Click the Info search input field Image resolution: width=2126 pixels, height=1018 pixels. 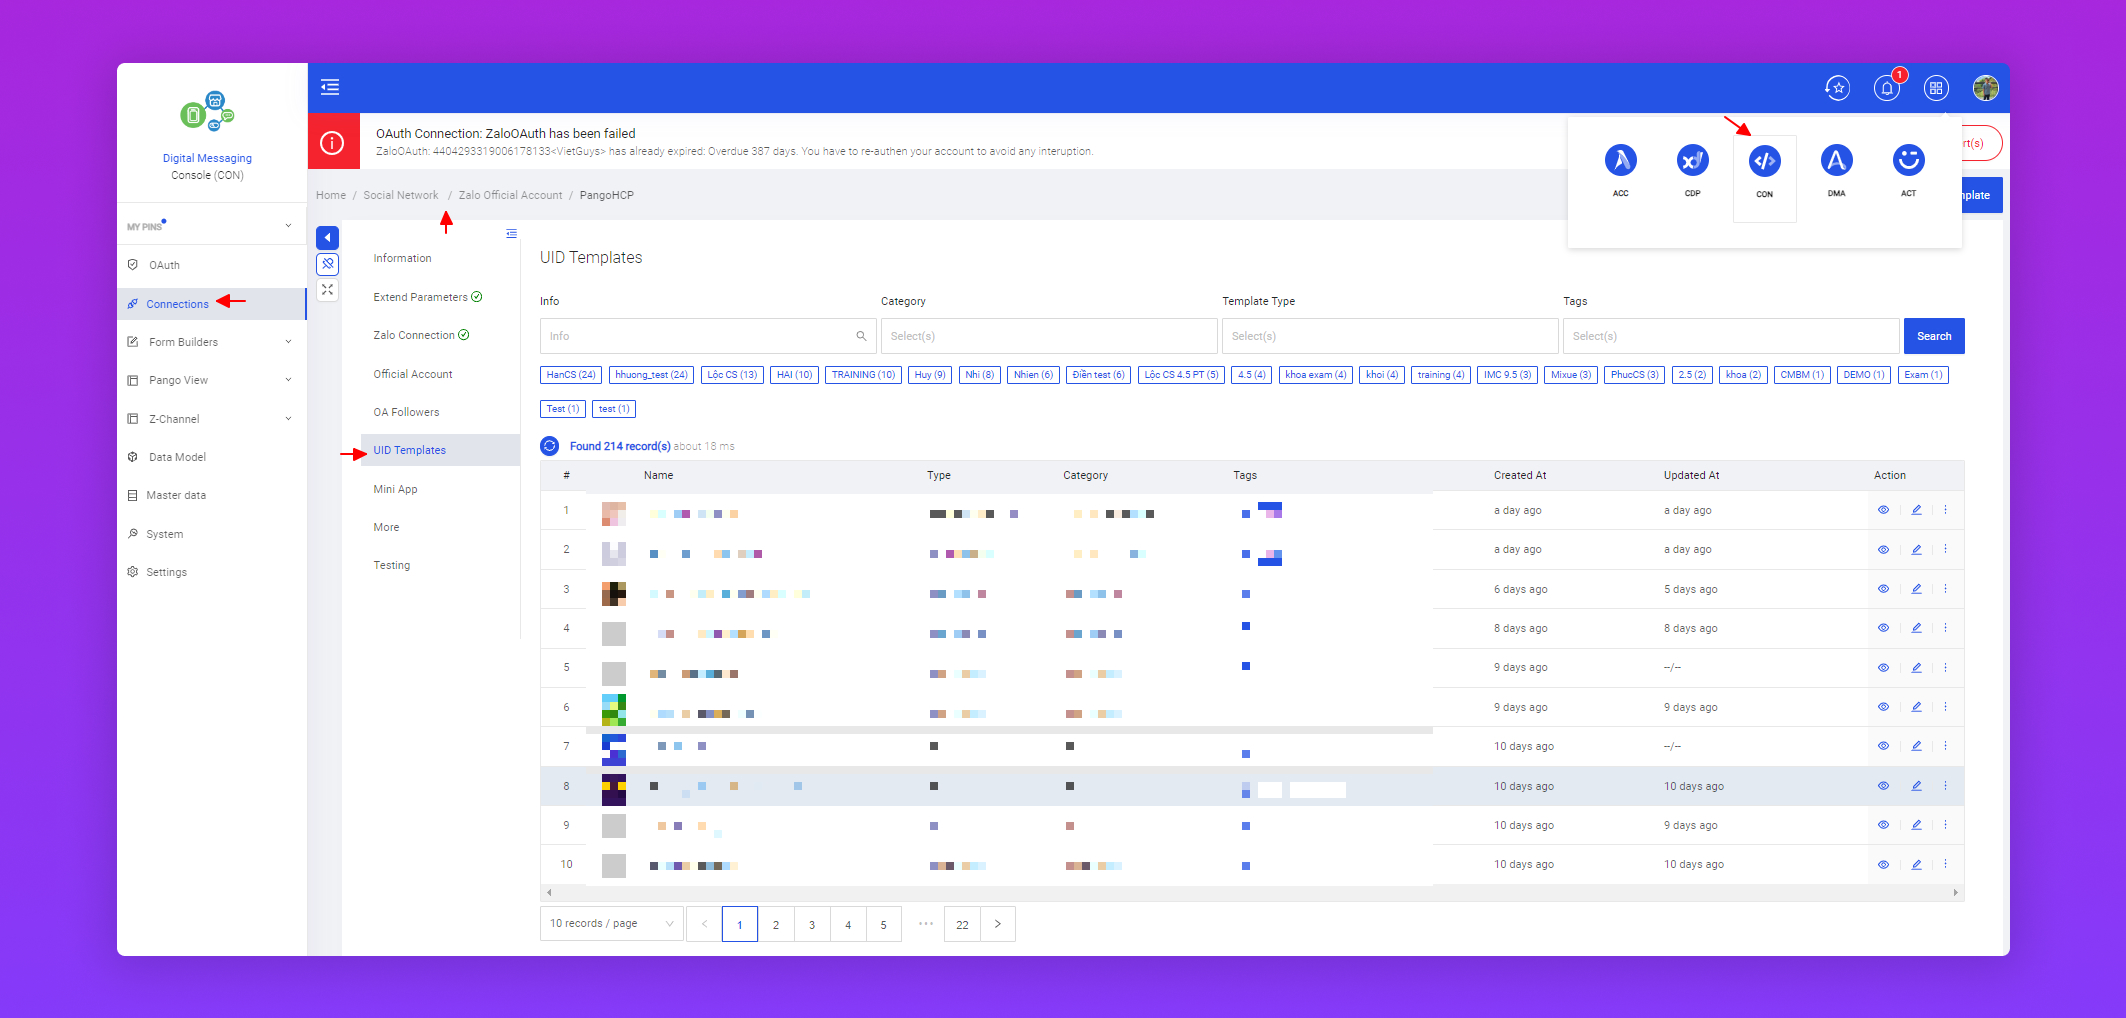700,336
